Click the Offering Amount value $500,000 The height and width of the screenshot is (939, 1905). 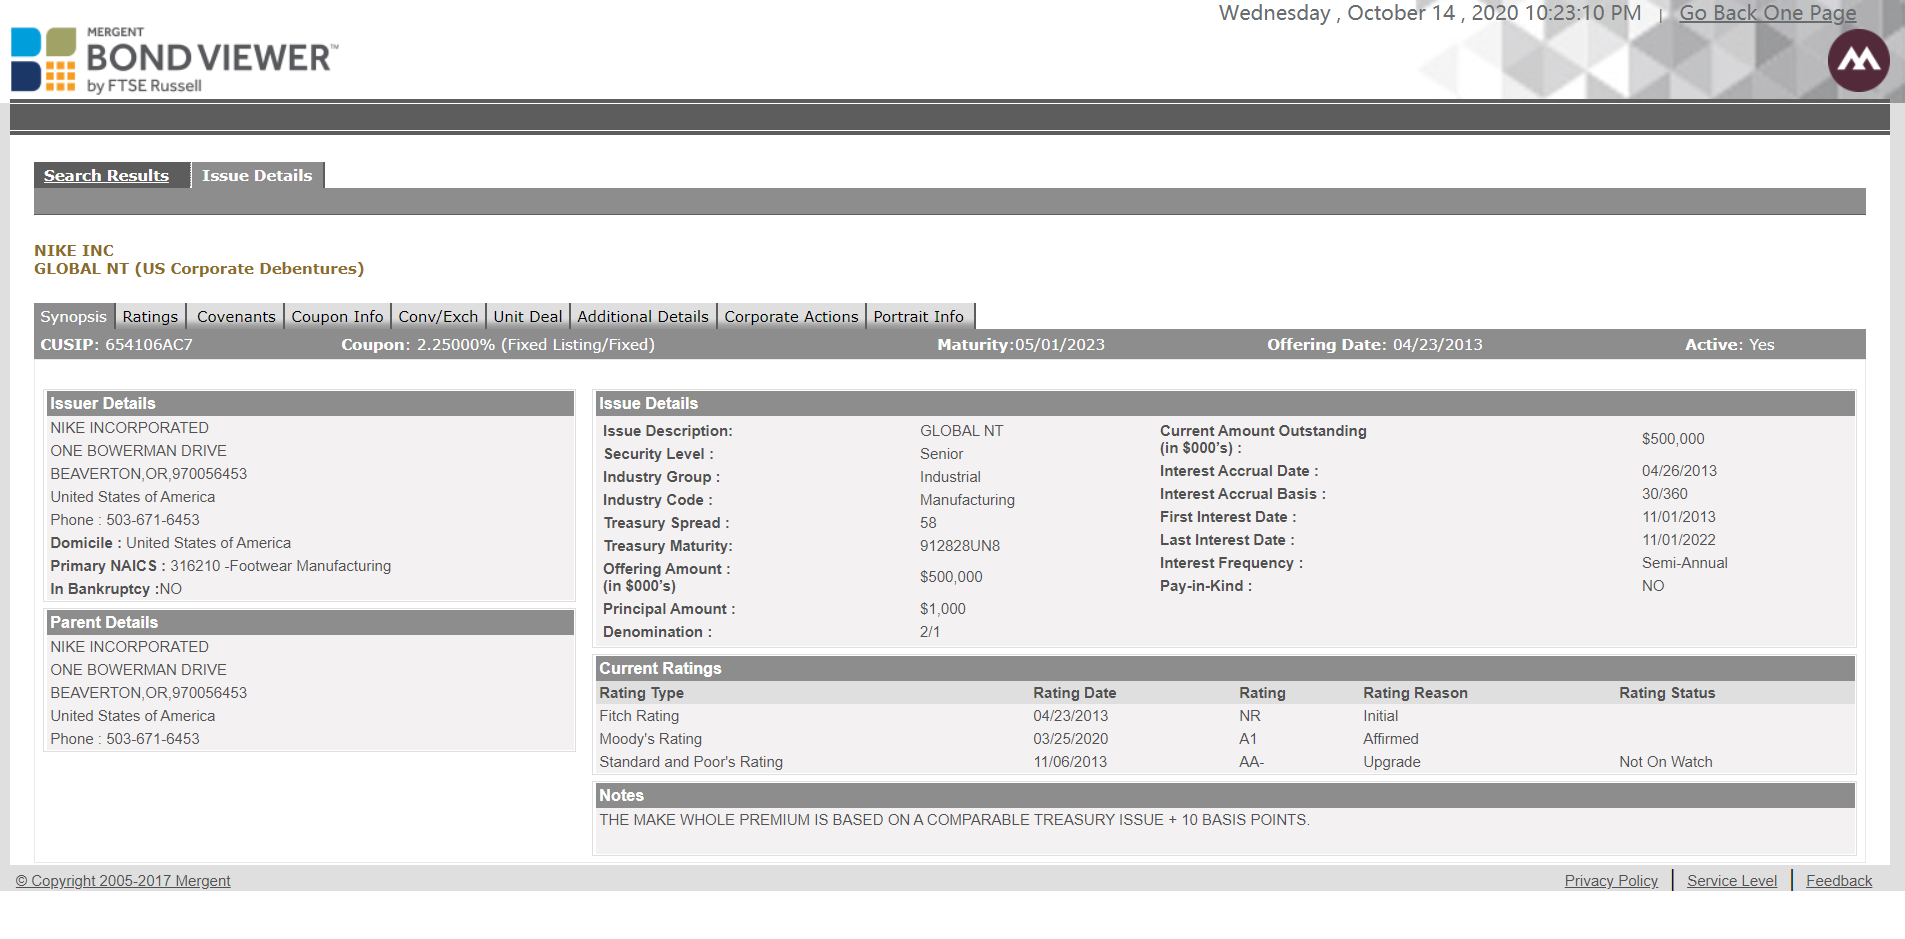(x=951, y=577)
